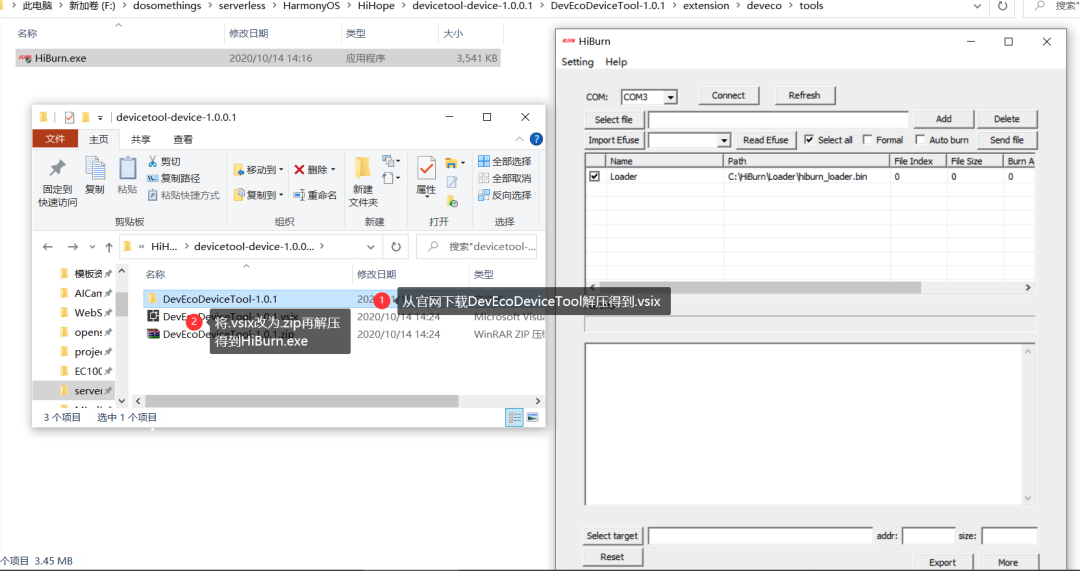
Task: Create a new folder with 新建文件夹
Action: tap(363, 182)
